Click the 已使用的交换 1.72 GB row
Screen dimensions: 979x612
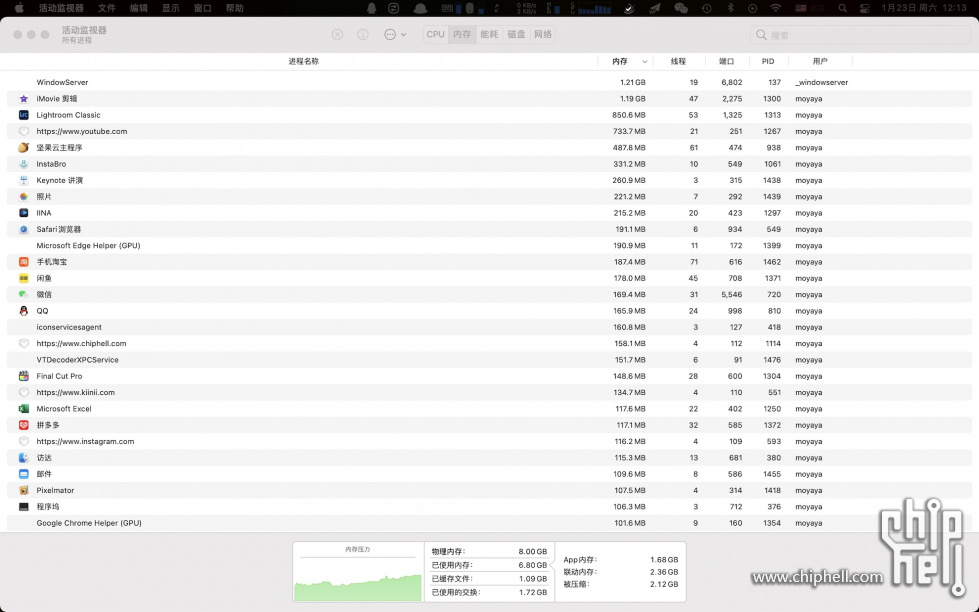tap(489, 592)
